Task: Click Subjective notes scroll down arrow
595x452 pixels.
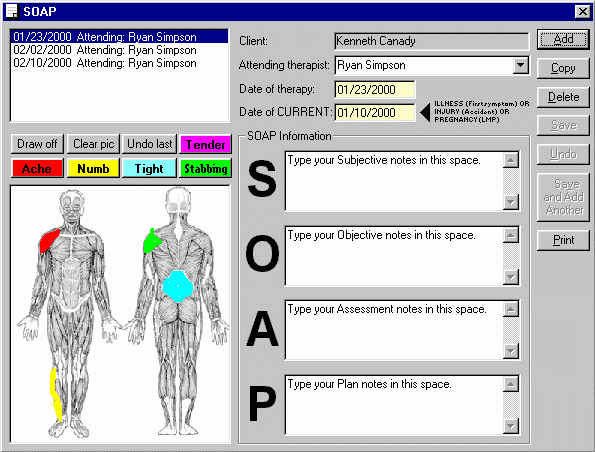Action: (x=511, y=202)
